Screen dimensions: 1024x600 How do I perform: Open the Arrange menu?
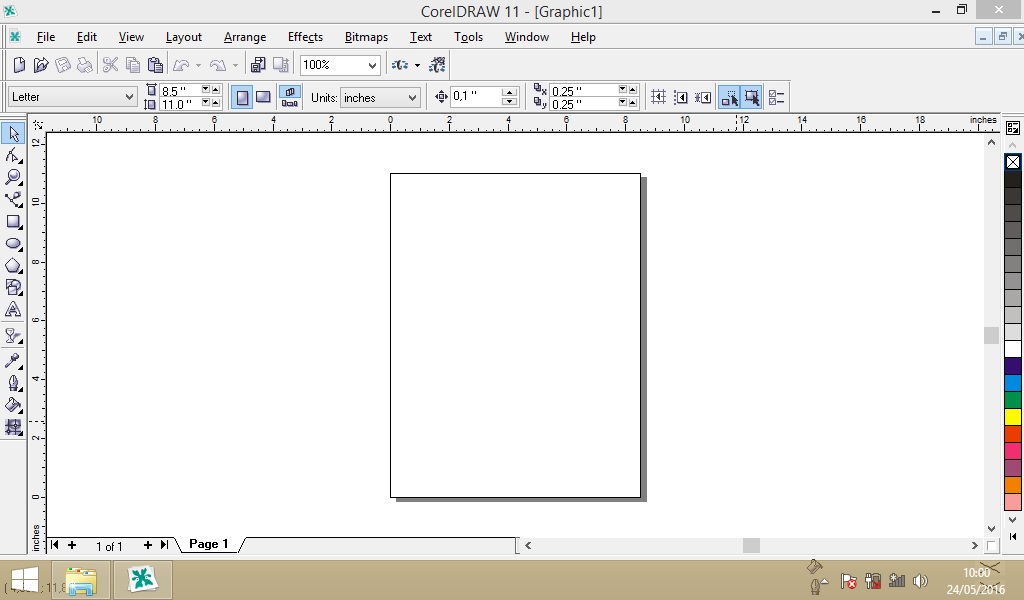pos(245,37)
